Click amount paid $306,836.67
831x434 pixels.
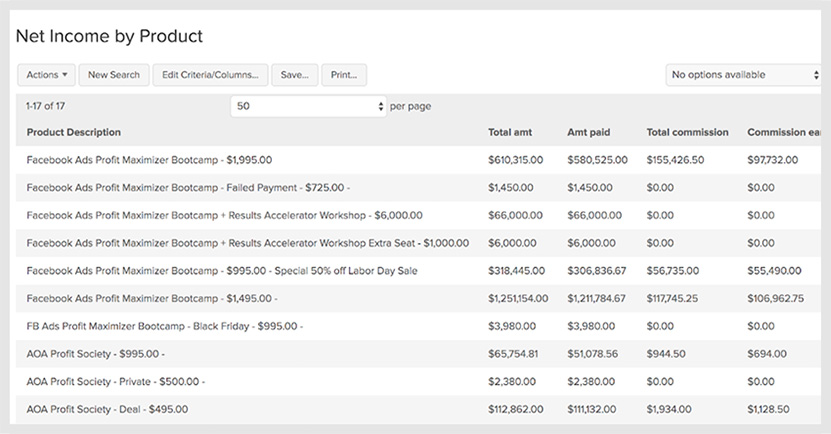tap(597, 271)
